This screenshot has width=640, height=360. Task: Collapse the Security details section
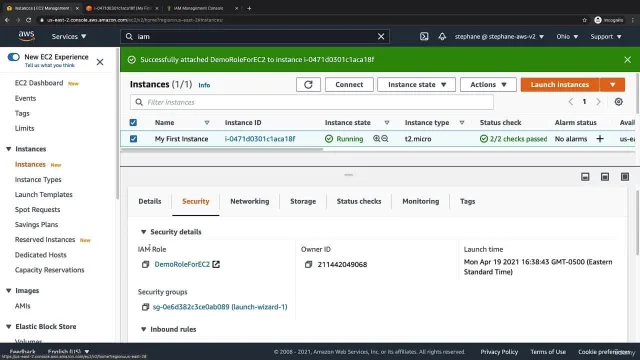pos(143,232)
